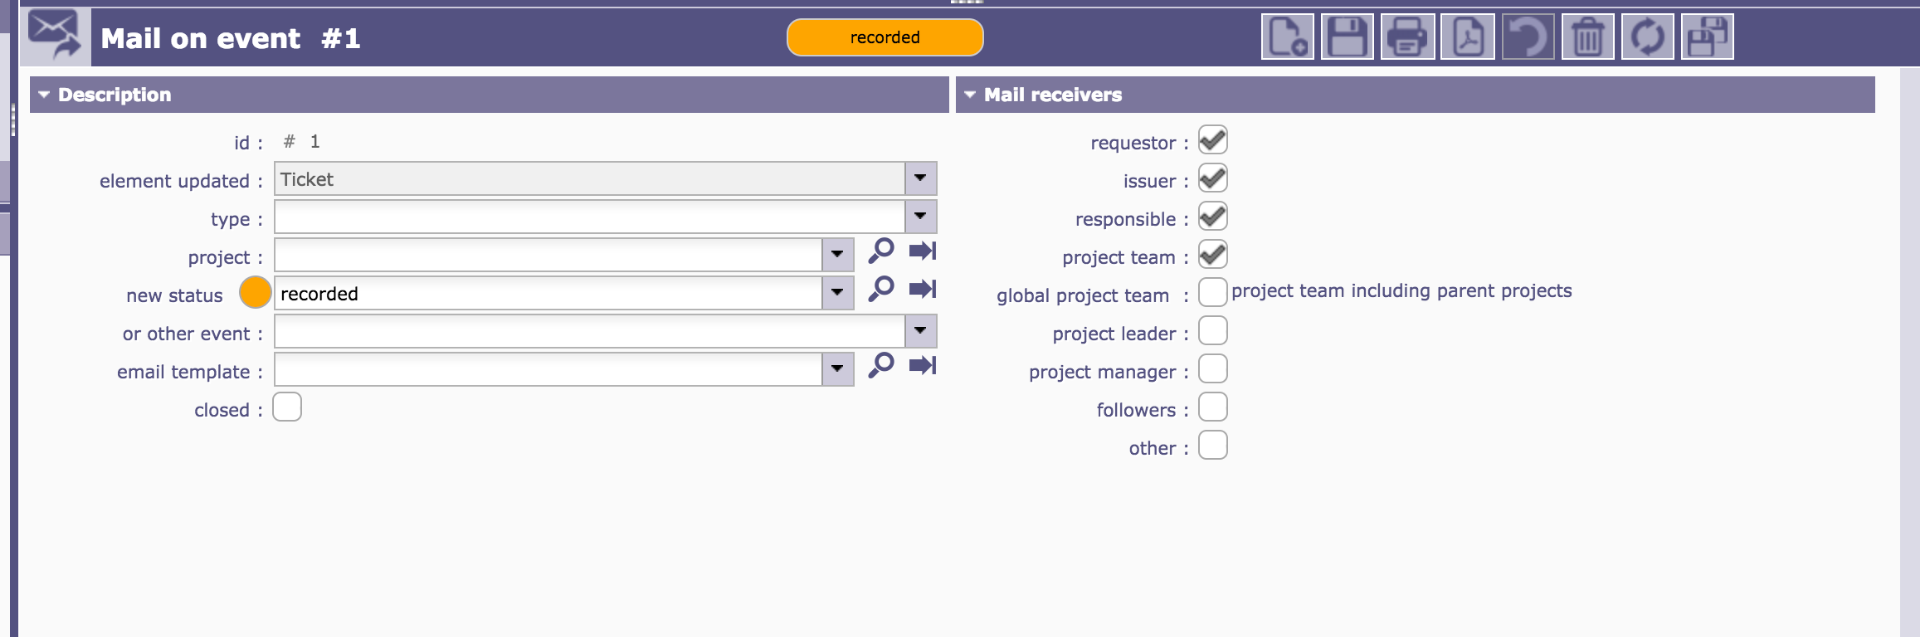Viewport: 1920px width, 637px height.
Task: Mark the closed checkbox
Action: pos(287,407)
